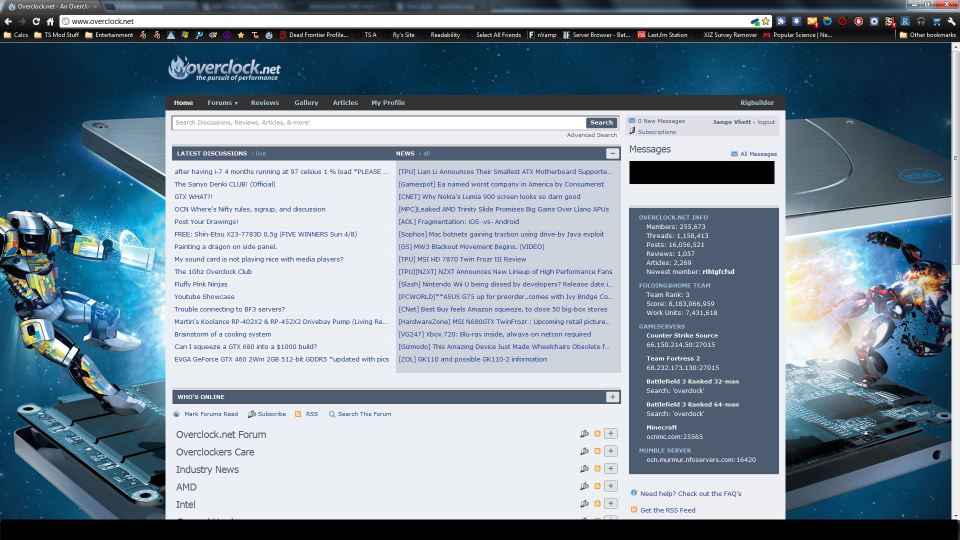Open 'Youtube Showcase' discussion

pos(204,296)
